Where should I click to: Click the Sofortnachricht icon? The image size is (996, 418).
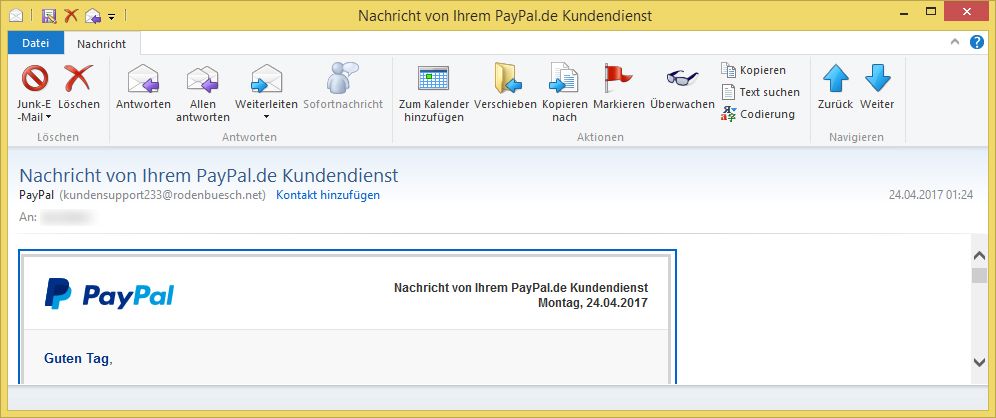tap(343, 78)
